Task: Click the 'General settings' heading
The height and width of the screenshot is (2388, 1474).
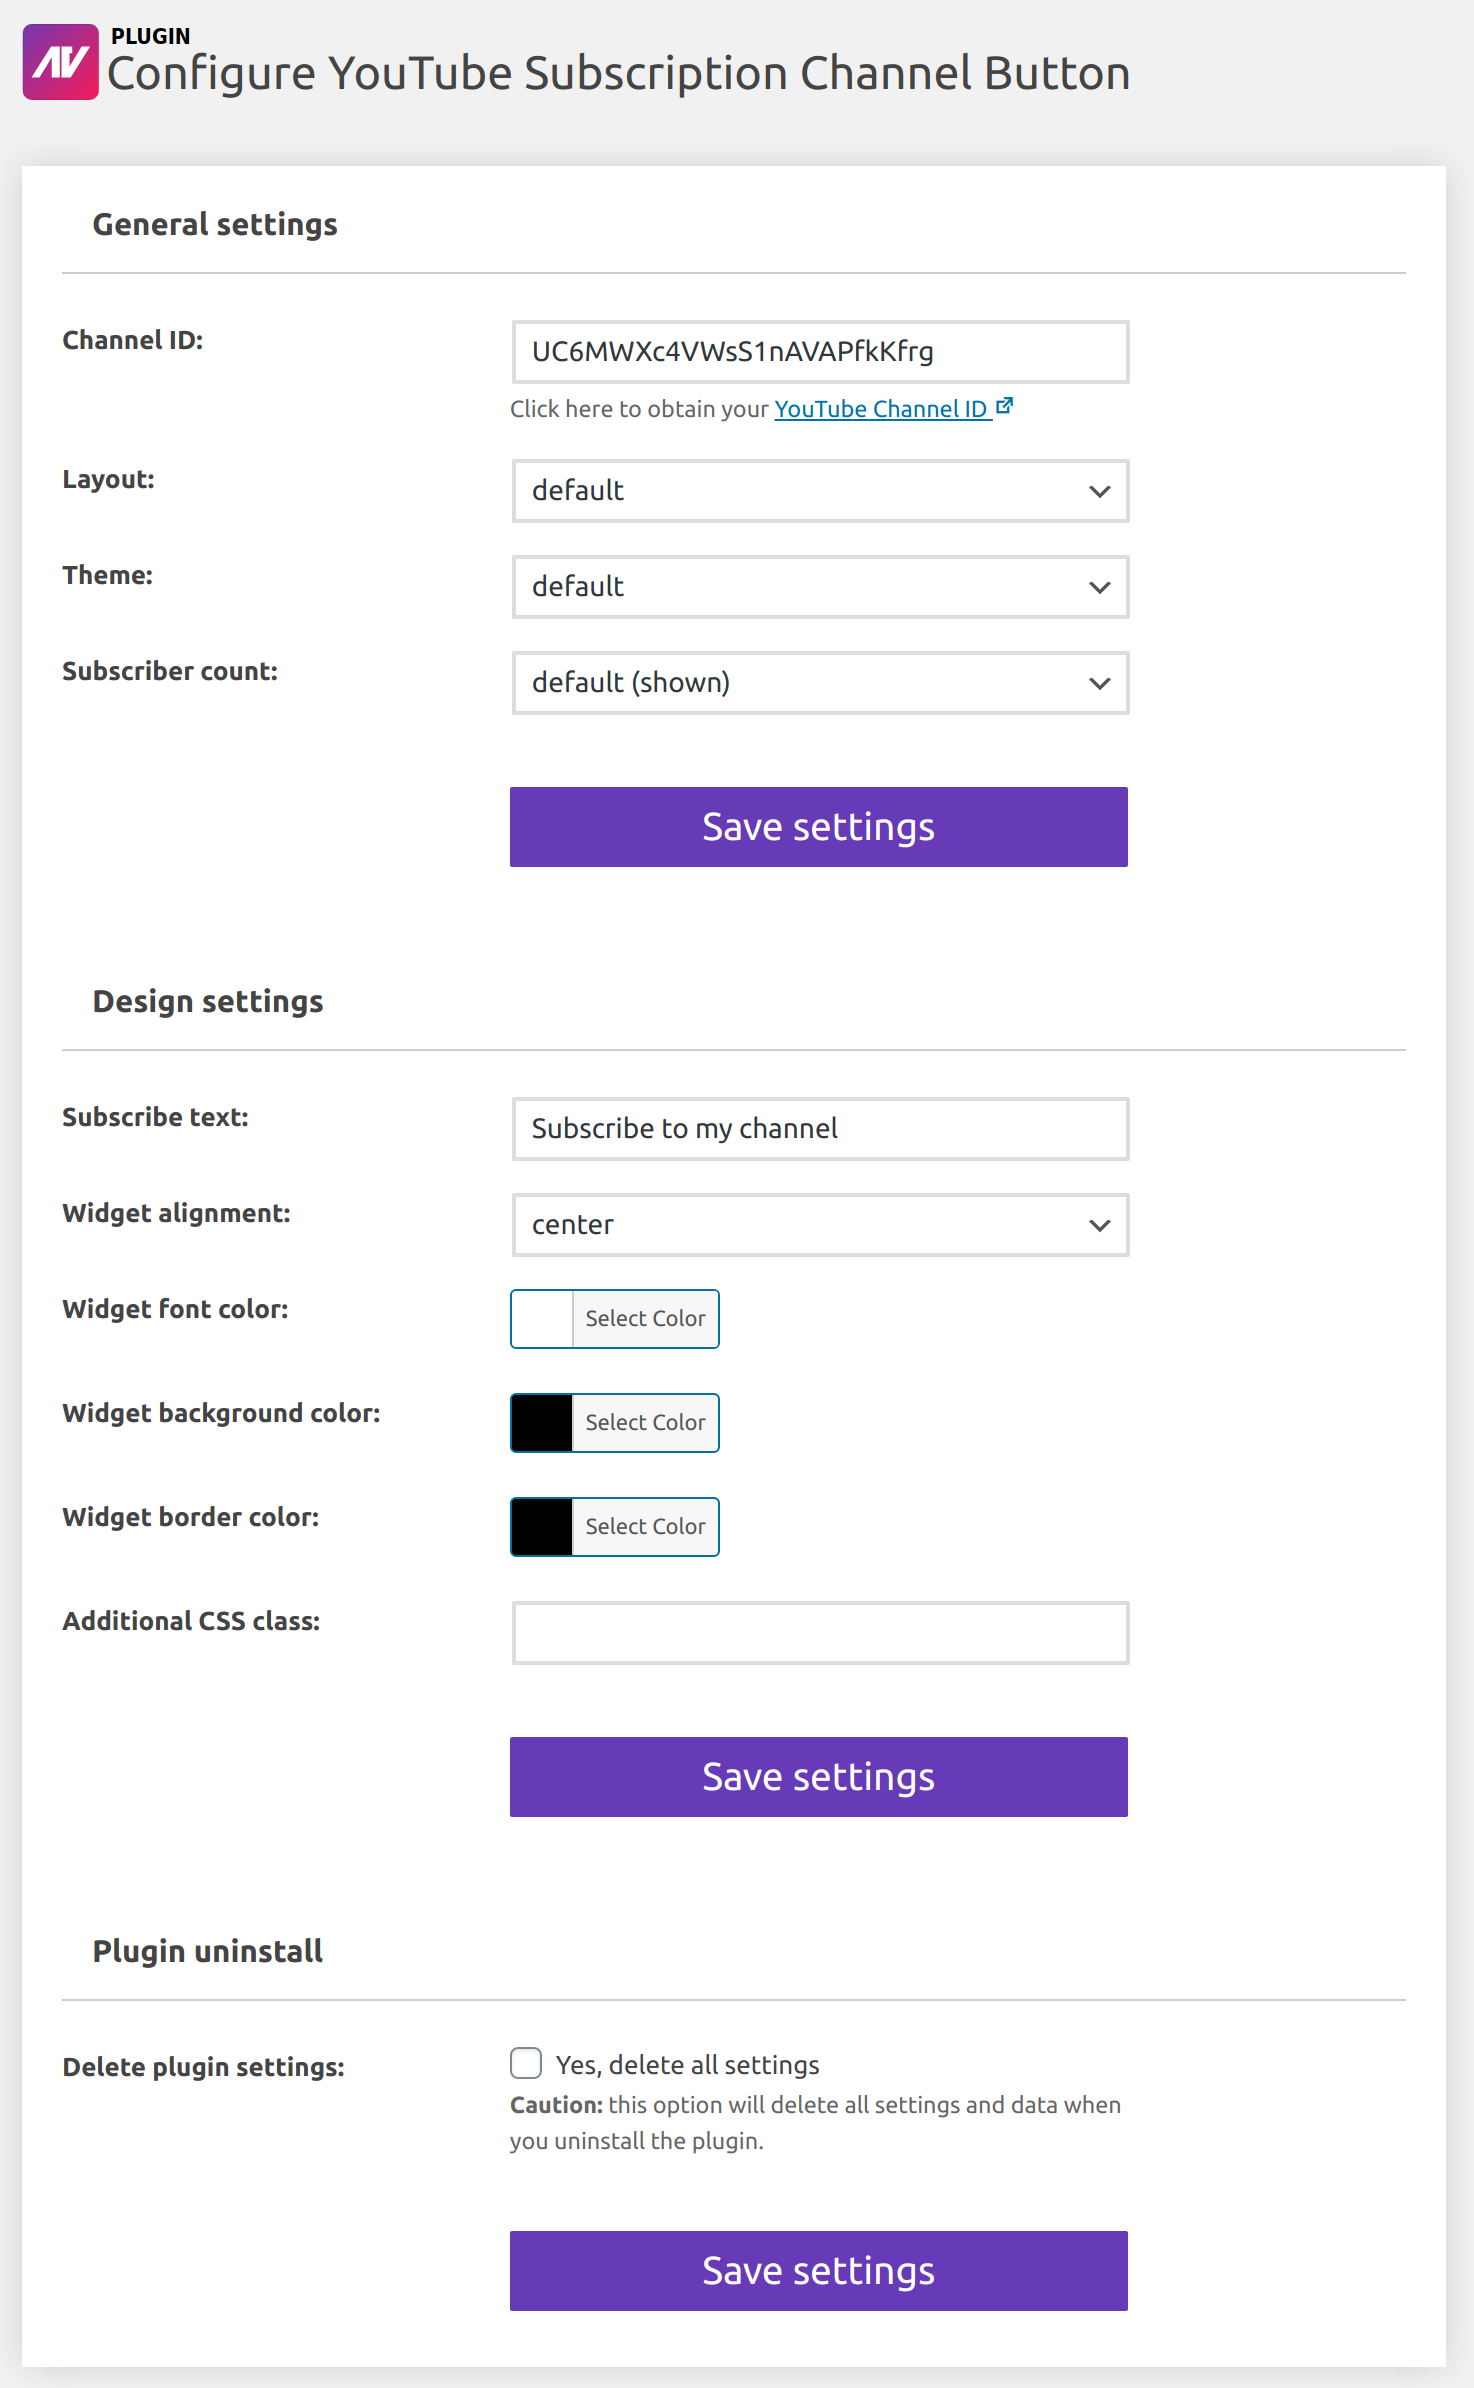Action: tap(215, 224)
